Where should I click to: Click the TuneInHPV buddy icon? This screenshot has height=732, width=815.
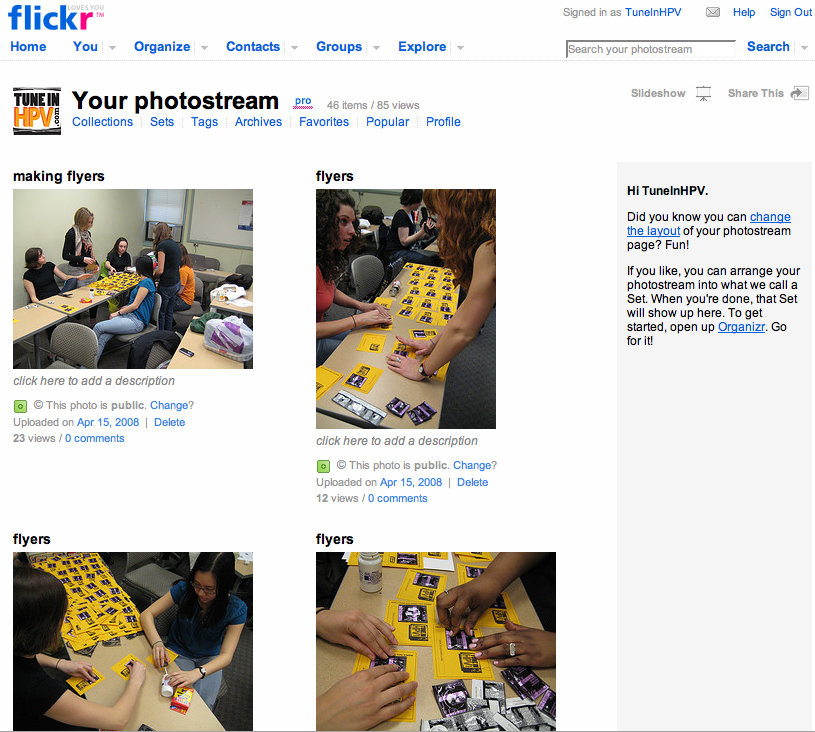tap(37, 111)
